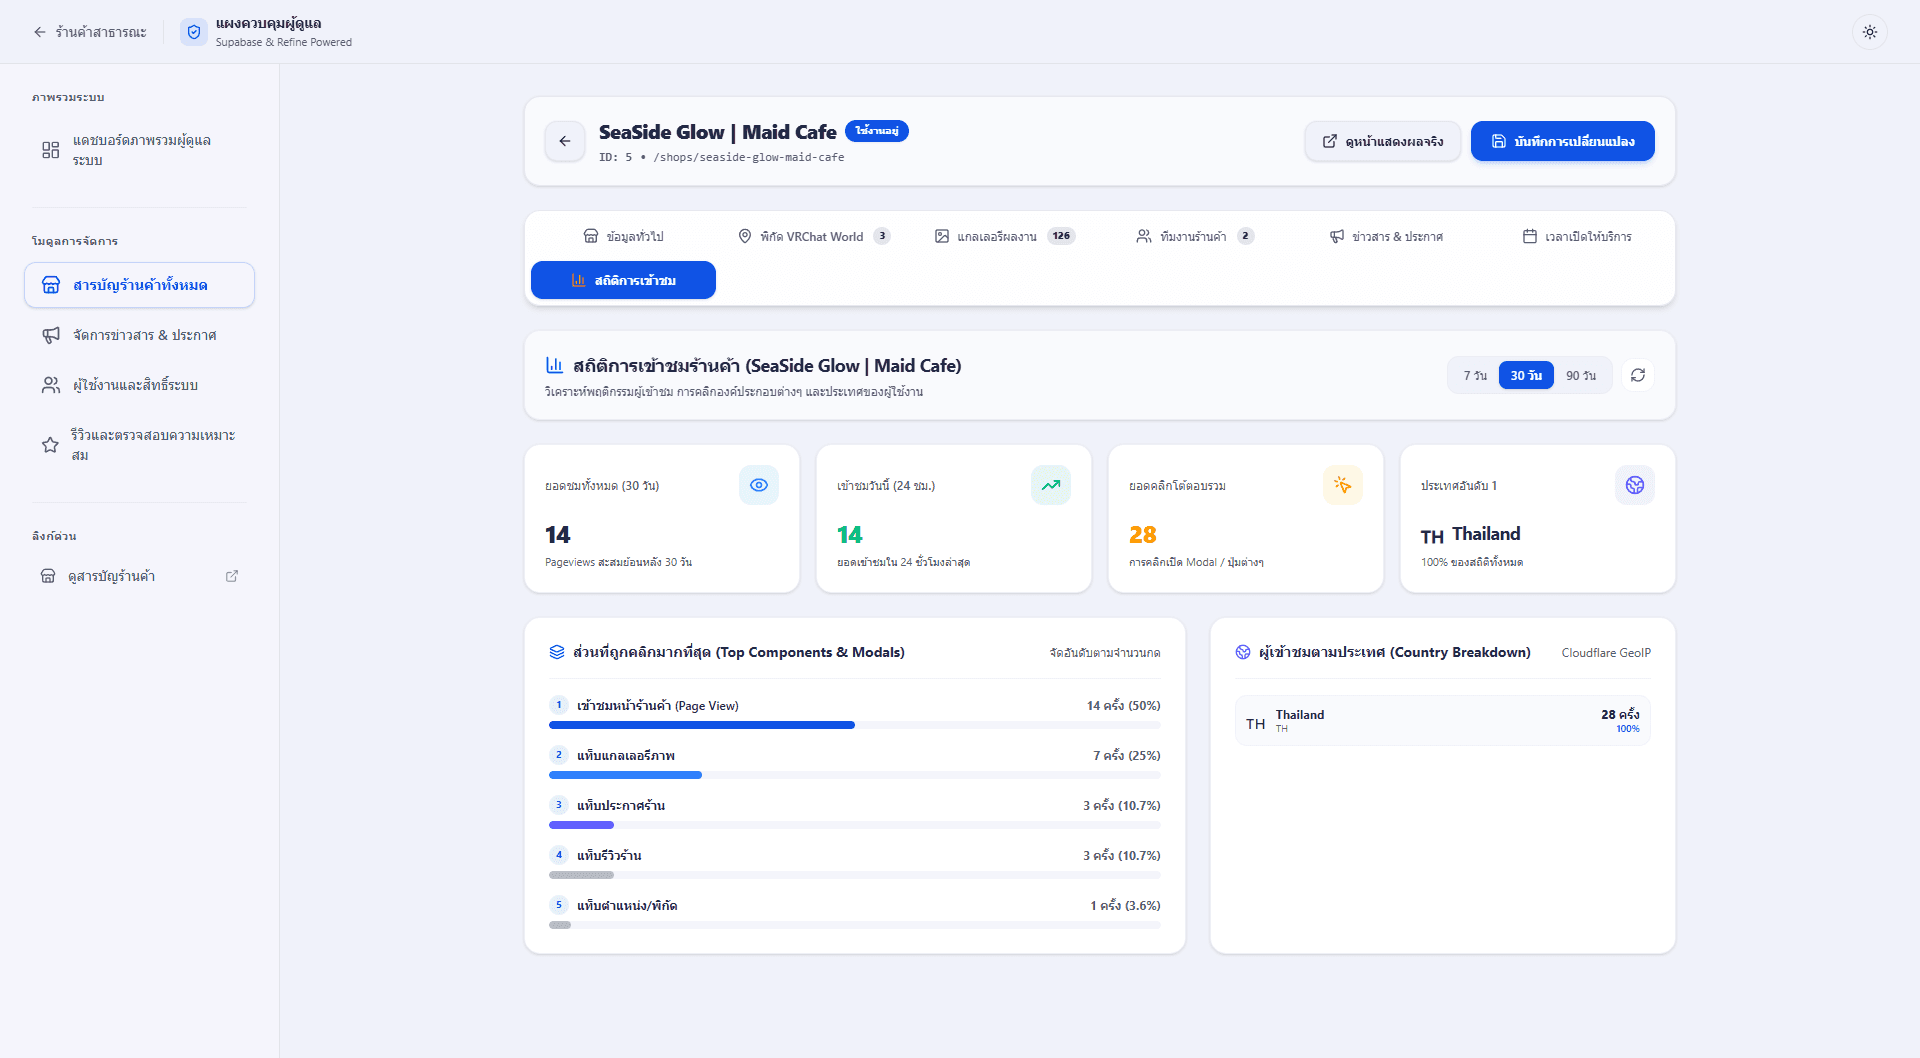Select the 90 วัน time range
The width and height of the screenshot is (1920, 1058).
pyautogui.click(x=1581, y=376)
